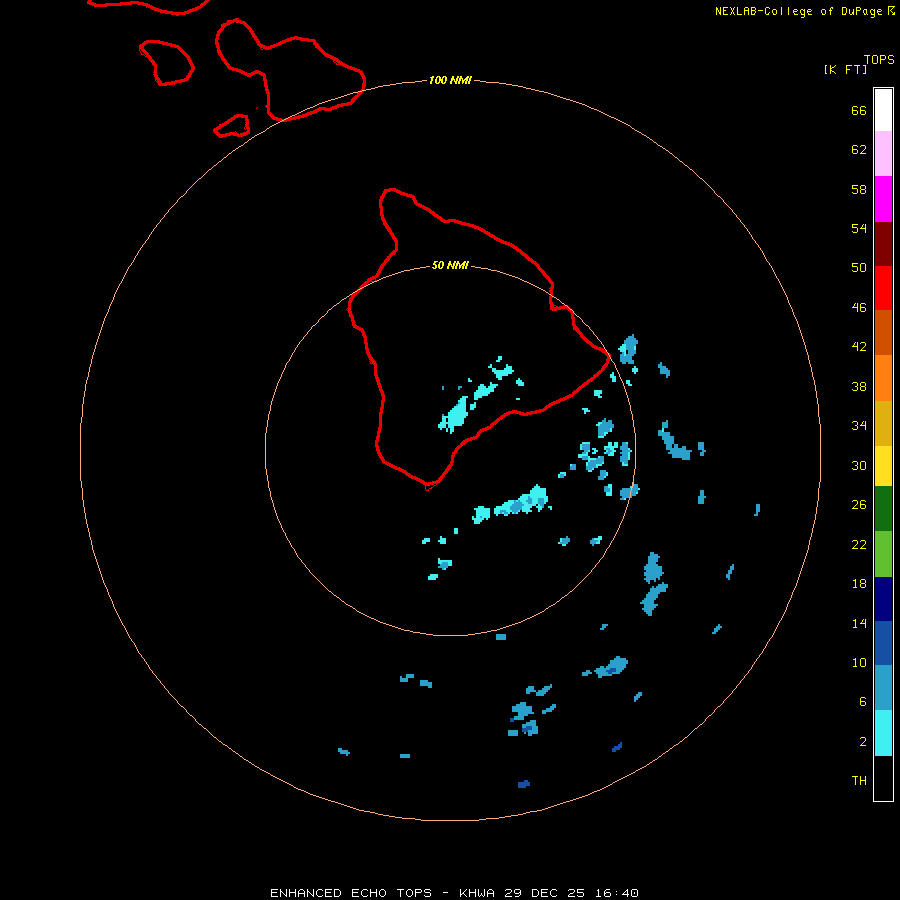Click the legend value '46'
The image size is (900, 900).
tap(859, 308)
